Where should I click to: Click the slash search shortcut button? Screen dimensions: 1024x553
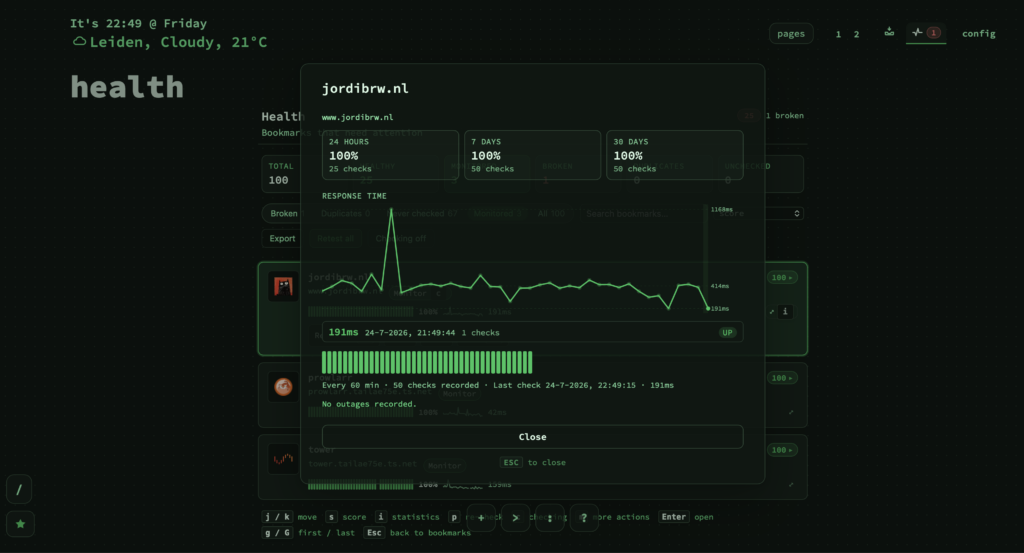pos(19,489)
